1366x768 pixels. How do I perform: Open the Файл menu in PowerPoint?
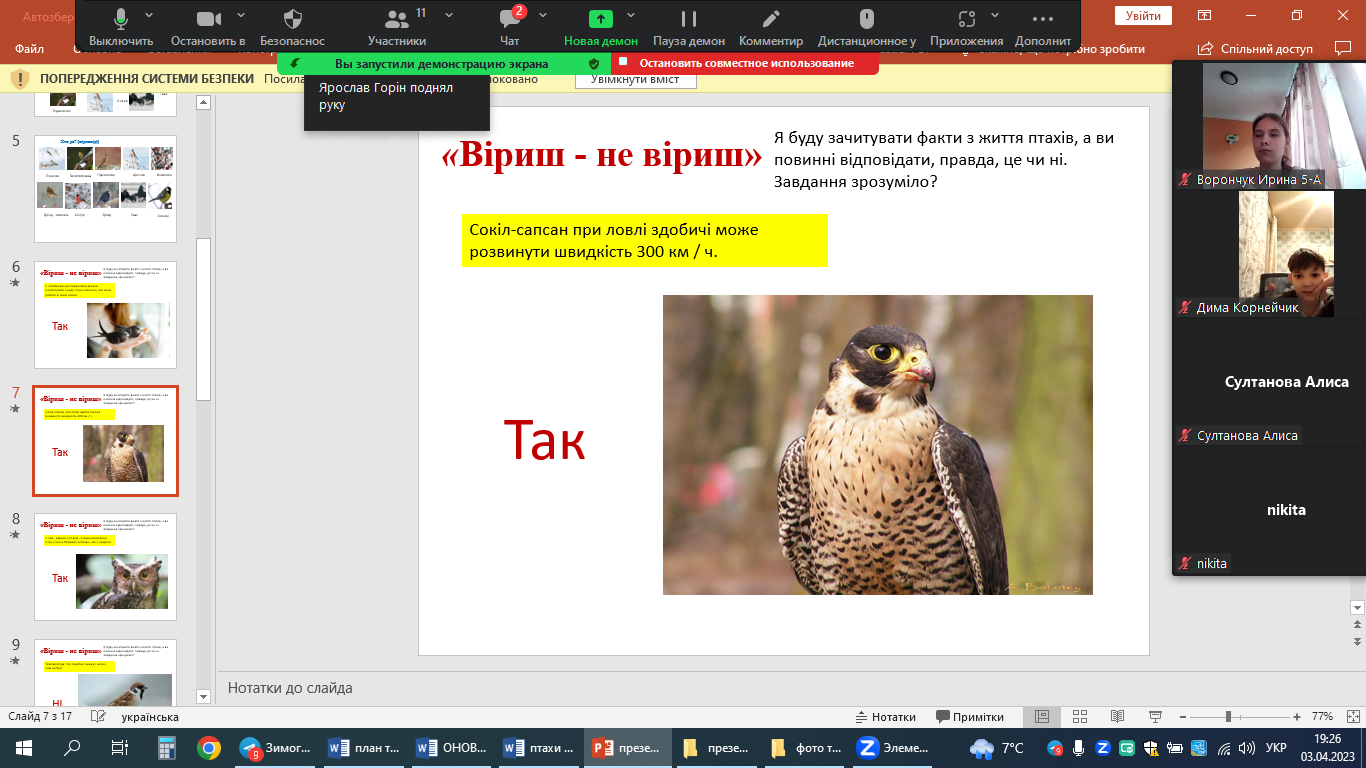click(x=29, y=49)
